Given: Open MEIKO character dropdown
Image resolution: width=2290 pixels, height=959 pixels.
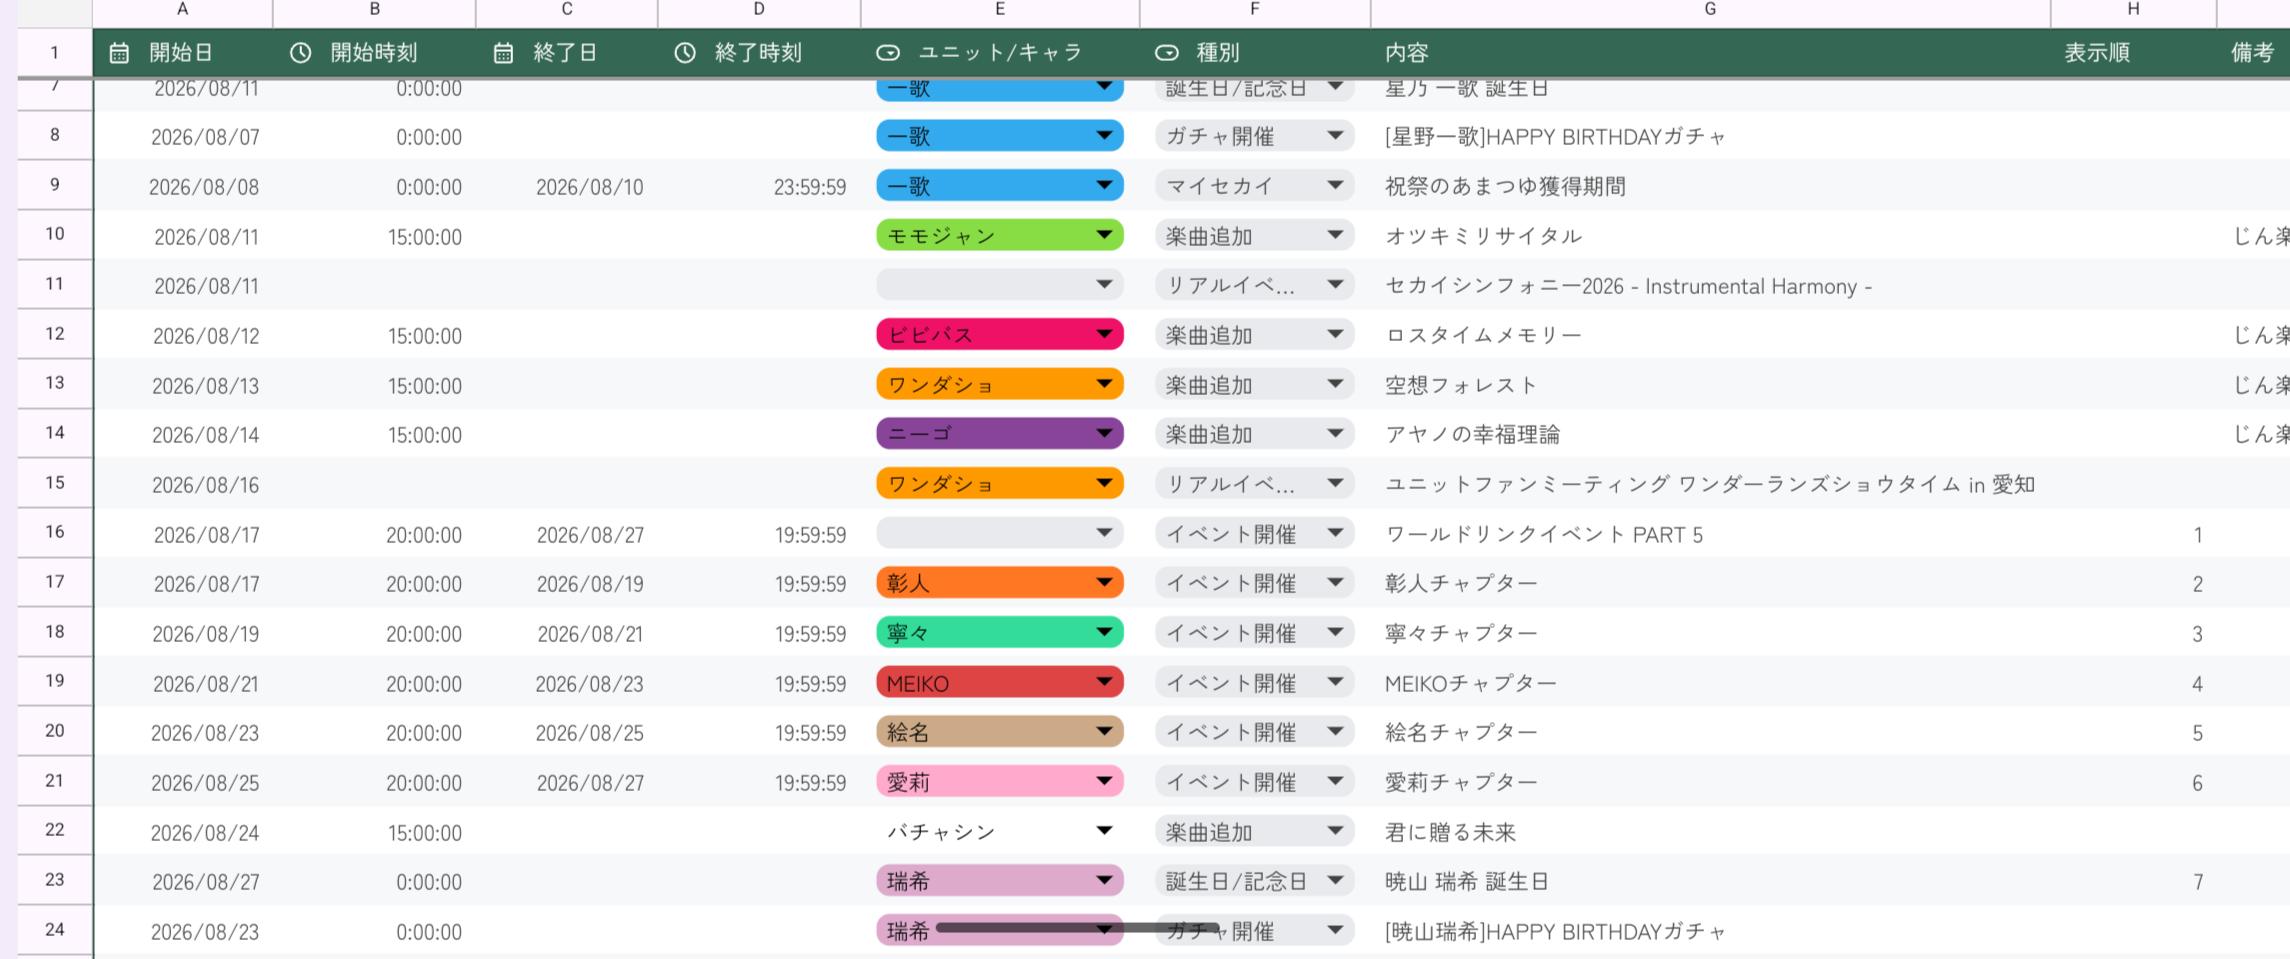Looking at the screenshot, I should [1000, 683].
